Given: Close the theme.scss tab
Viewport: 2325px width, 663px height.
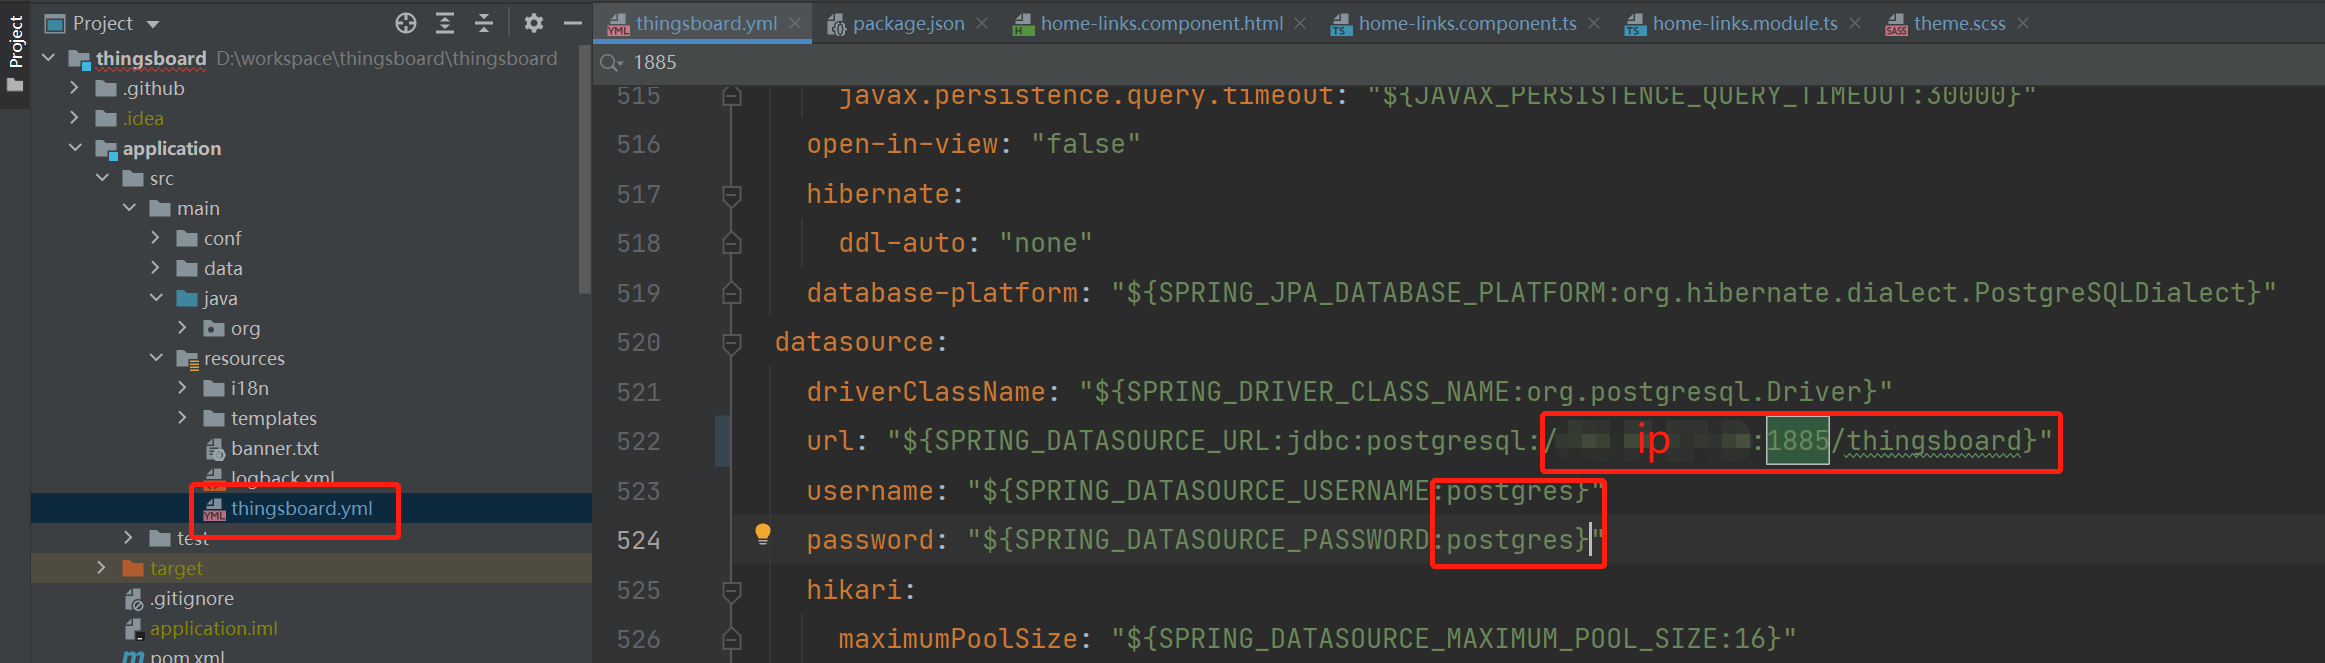Looking at the screenshot, I should tap(2023, 23).
